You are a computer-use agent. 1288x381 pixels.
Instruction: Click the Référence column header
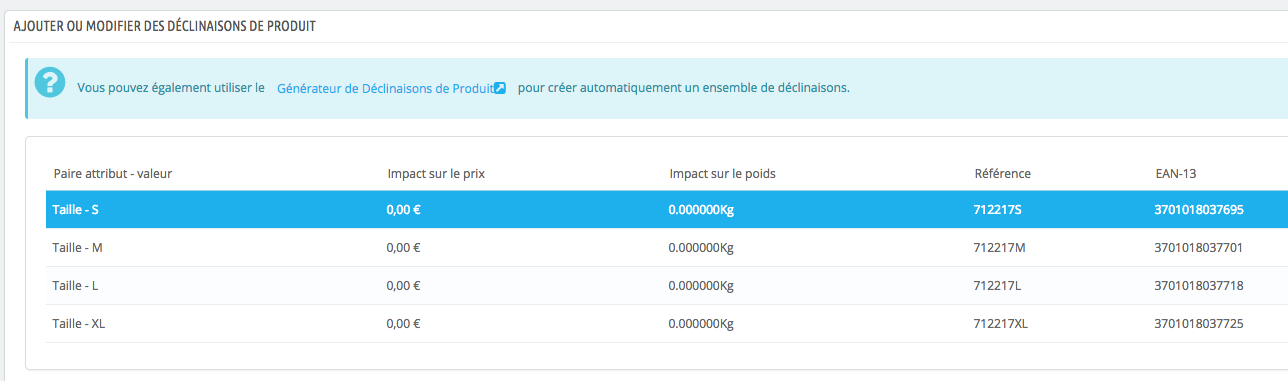[x=1002, y=173]
